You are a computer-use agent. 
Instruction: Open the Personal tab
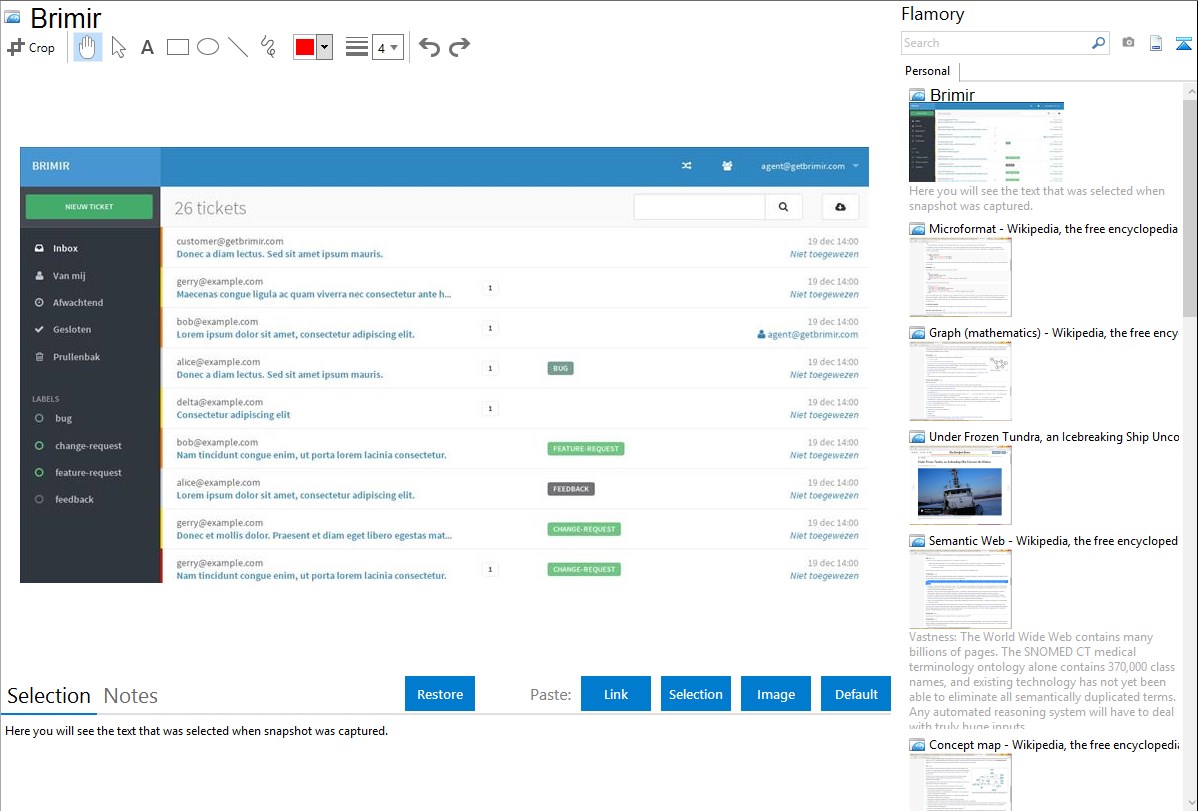[928, 70]
